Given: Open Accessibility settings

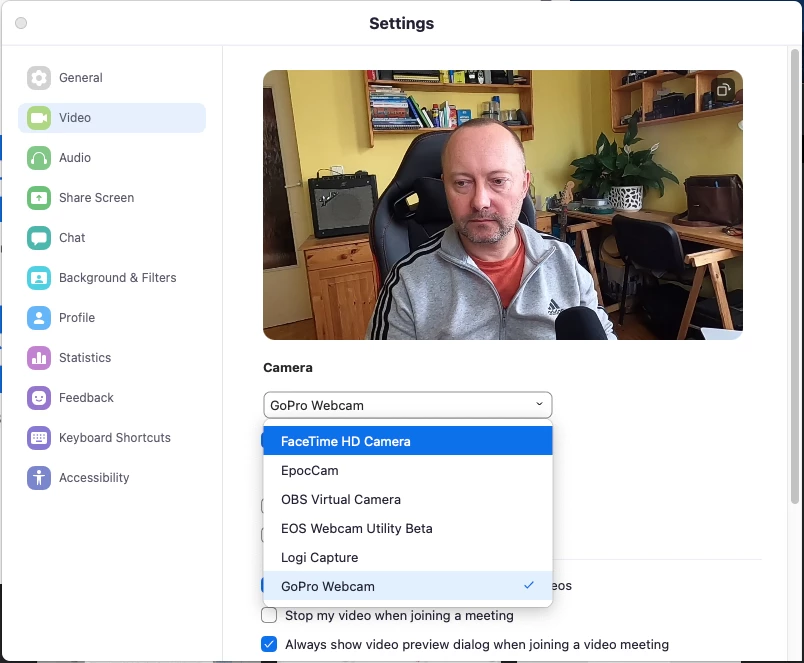Looking at the screenshot, I should coord(112,478).
